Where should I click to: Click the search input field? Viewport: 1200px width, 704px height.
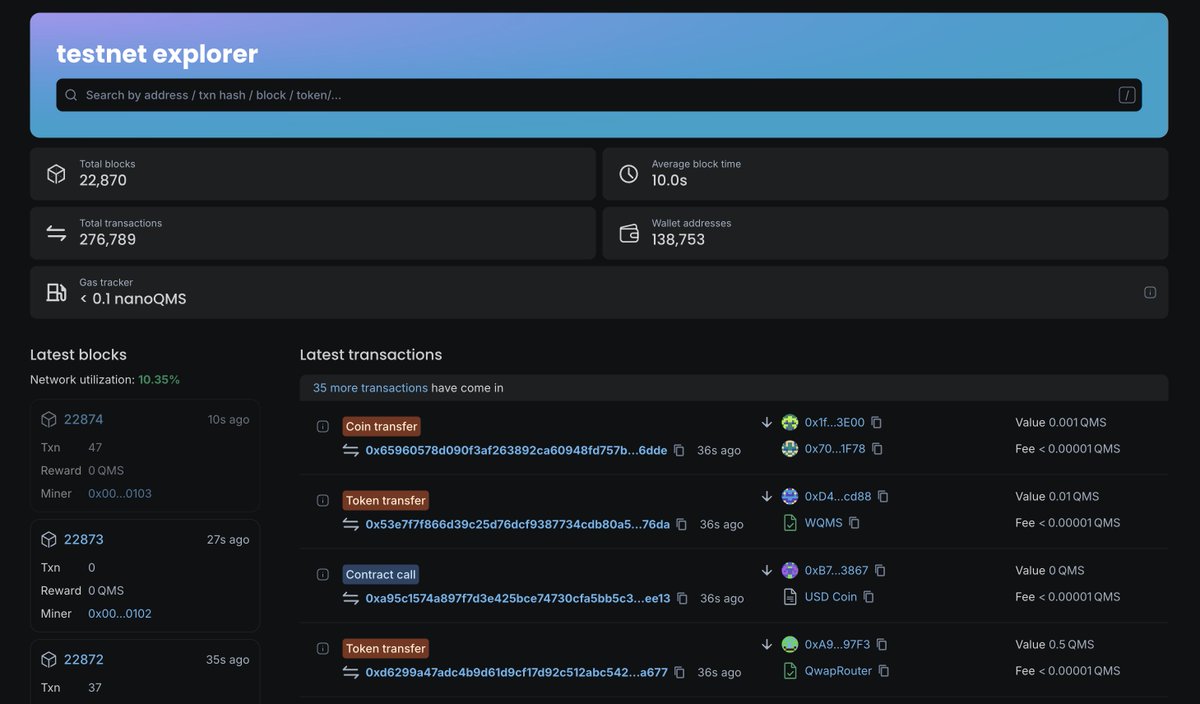598,95
